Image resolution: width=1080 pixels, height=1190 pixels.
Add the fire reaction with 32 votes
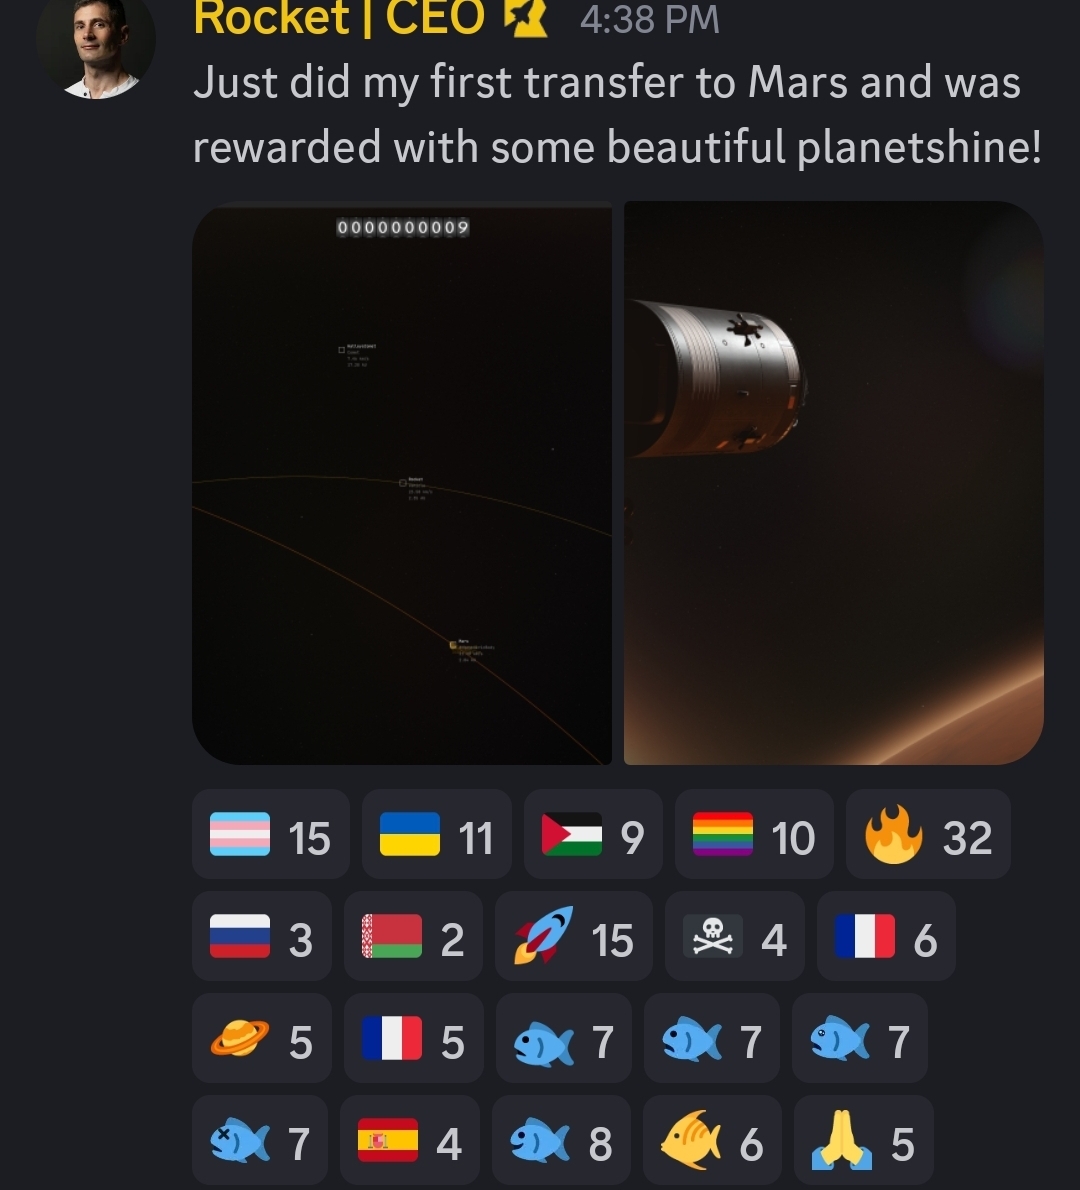927,834
